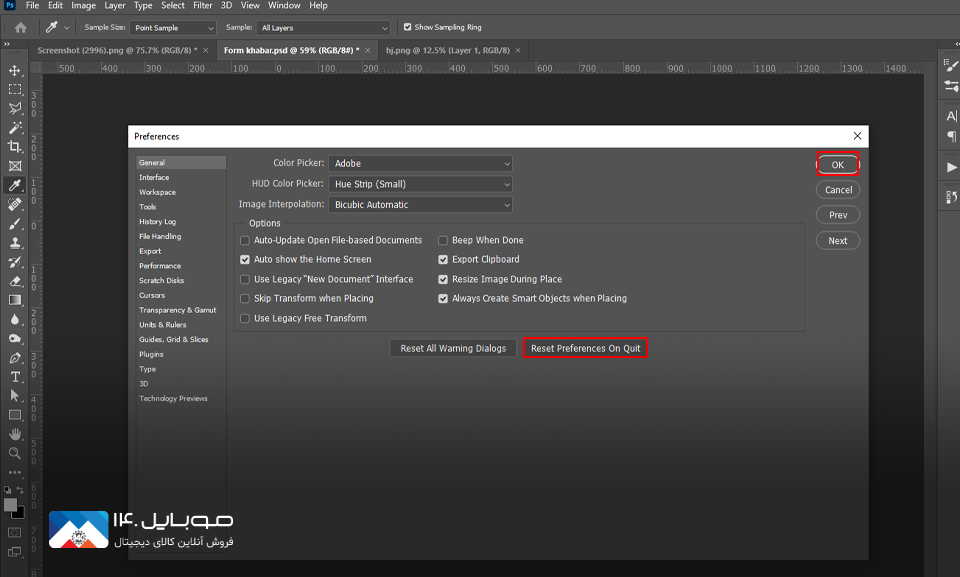The height and width of the screenshot is (577, 960).
Task: Select the Spot Healing Brush tool
Action: click(15, 205)
